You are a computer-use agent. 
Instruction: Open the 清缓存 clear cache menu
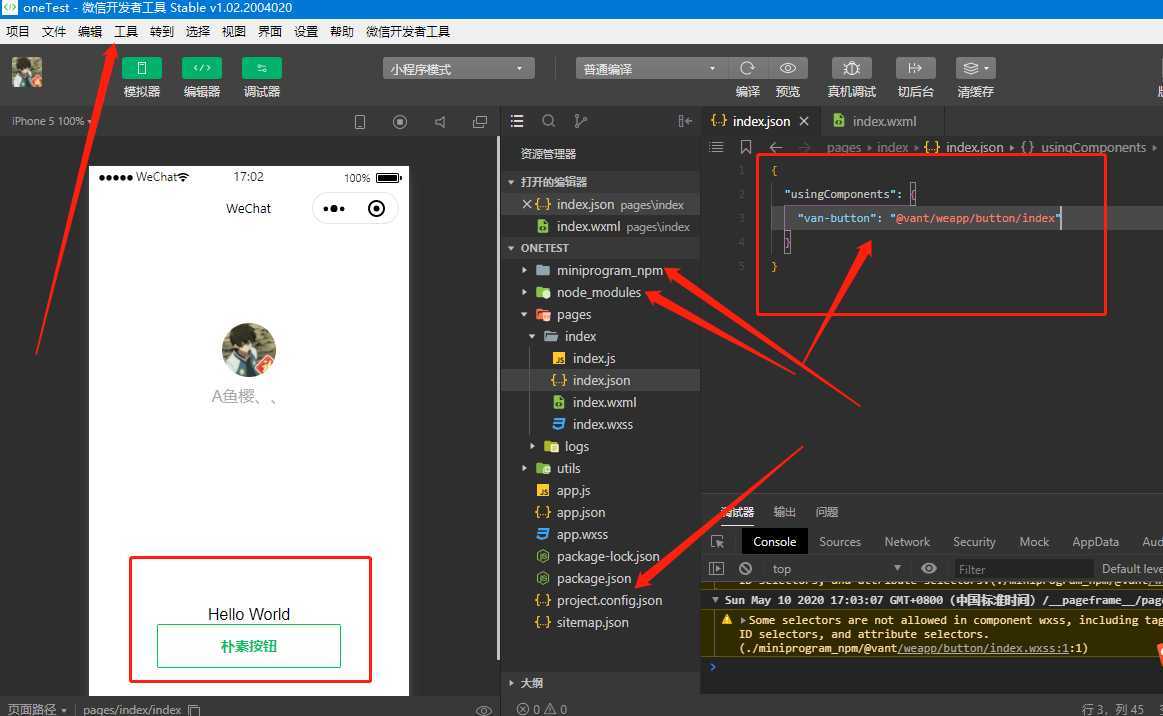pyautogui.click(x=975, y=68)
